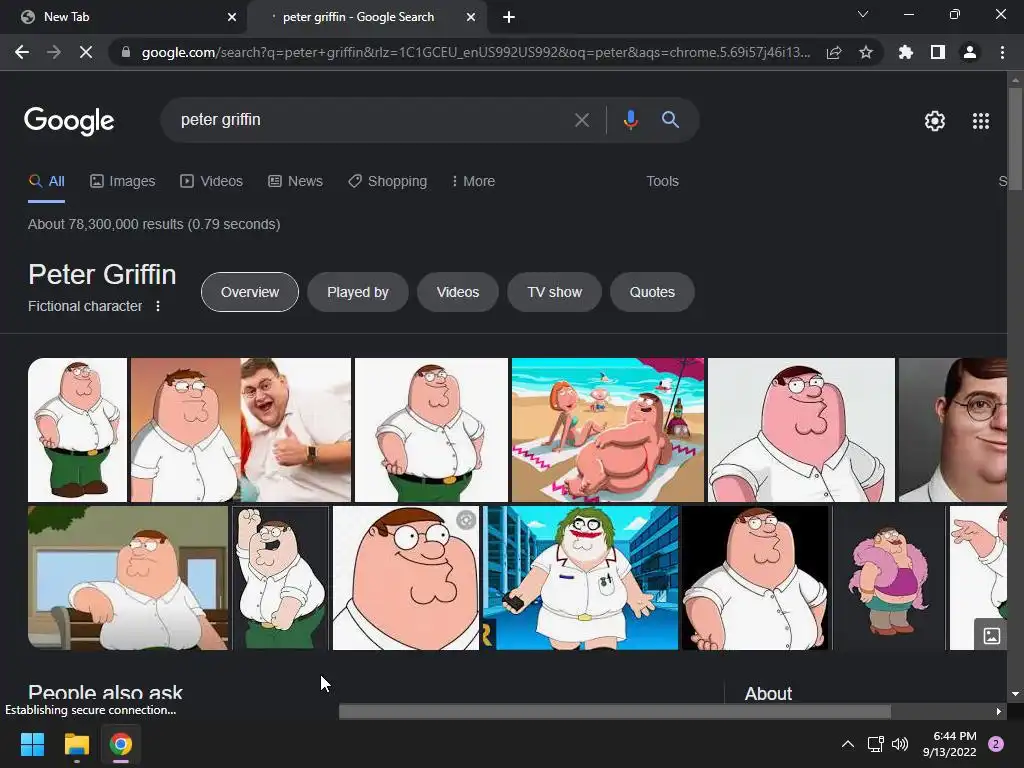Image resolution: width=1024 pixels, height=768 pixels.
Task: Open the volume tray icon
Action: click(900, 744)
